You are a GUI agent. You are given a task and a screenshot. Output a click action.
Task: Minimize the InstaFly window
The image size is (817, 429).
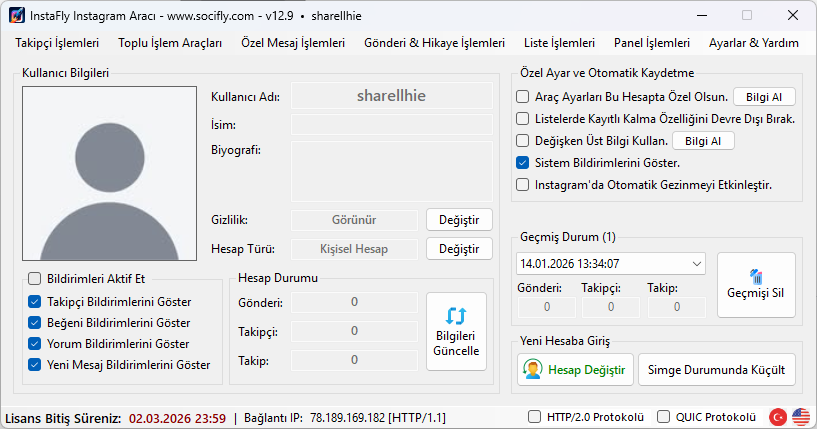point(702,16)
